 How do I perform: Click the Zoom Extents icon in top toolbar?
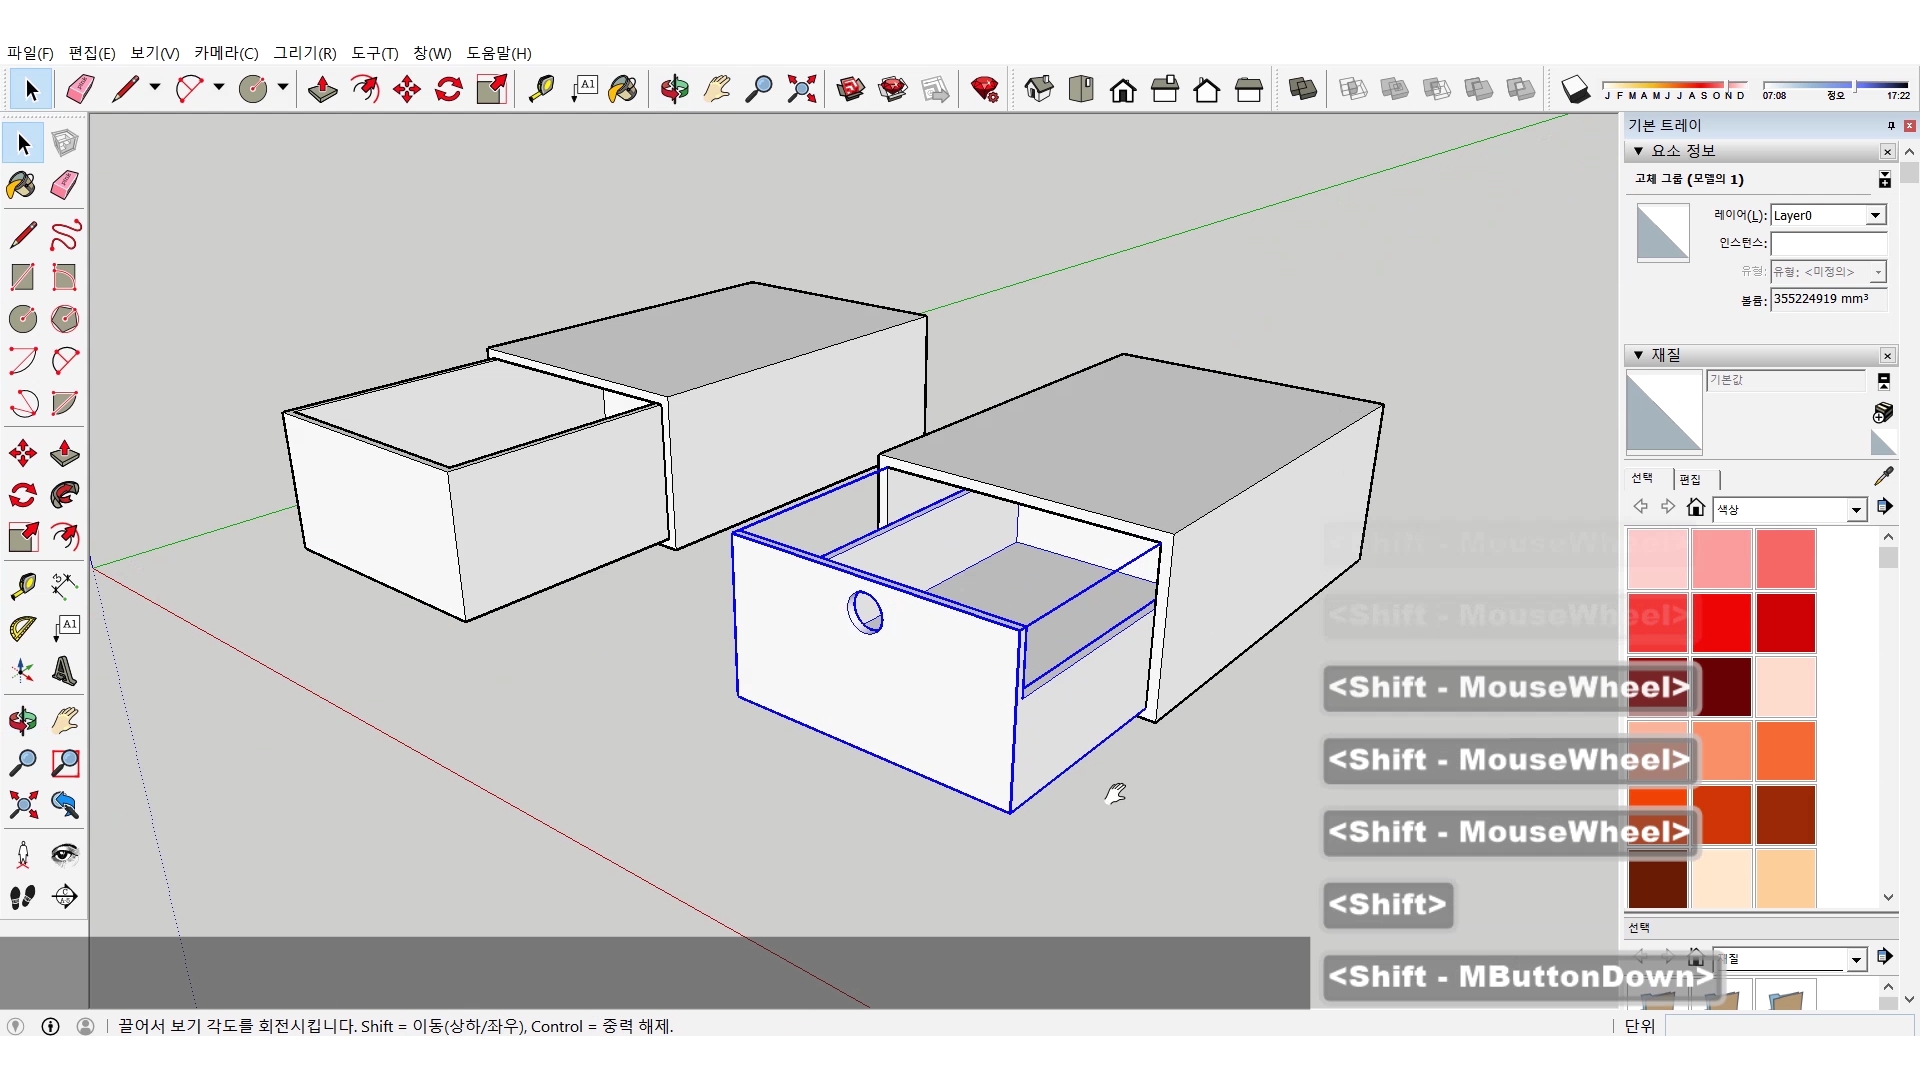801,89
